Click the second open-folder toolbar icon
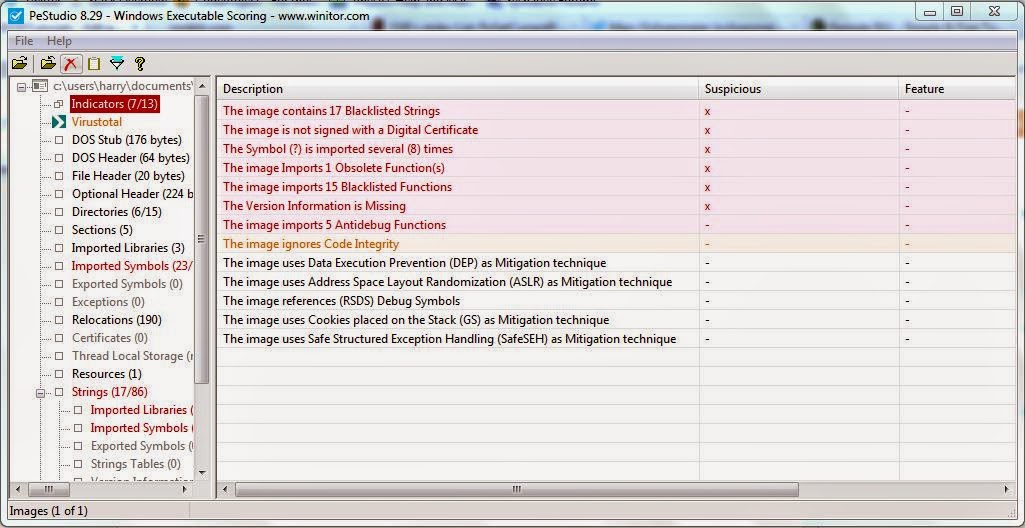 tap(48, 63)
